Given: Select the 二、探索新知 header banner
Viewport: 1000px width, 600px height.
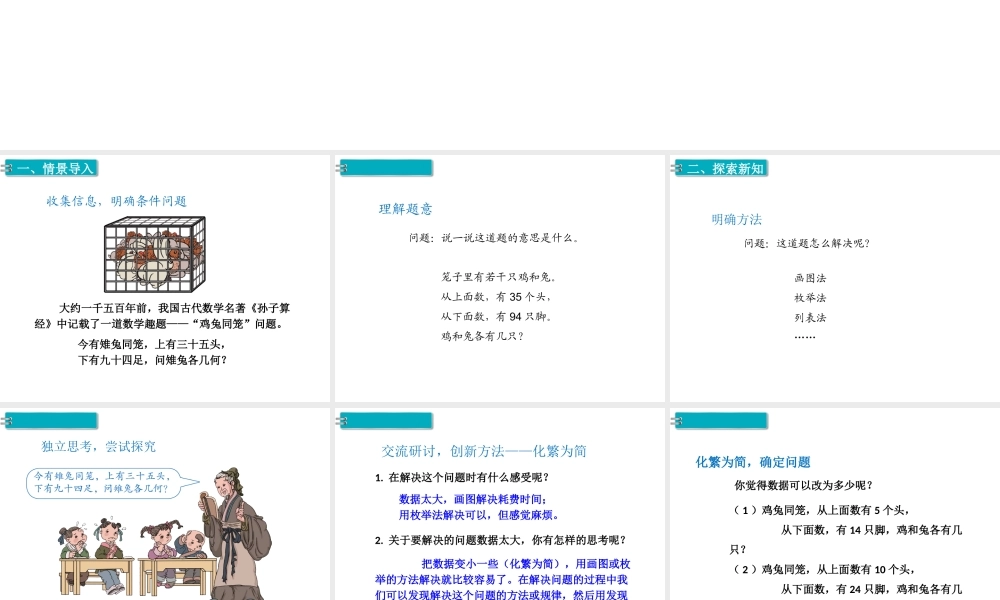Looking at the screenshot, I should pyautogui.click(x=722, y=168).
